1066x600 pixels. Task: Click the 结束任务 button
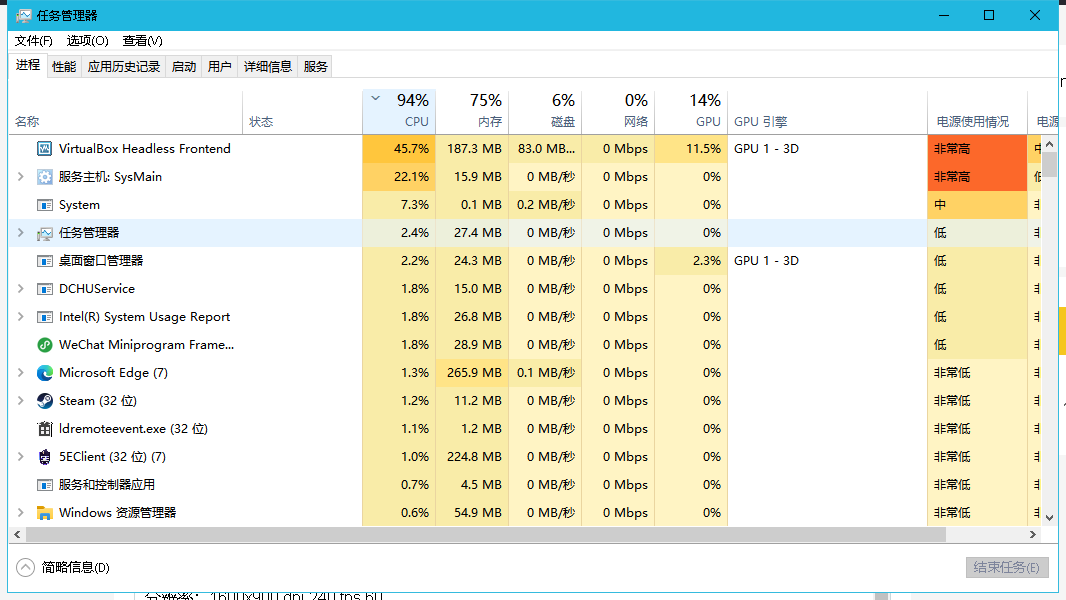click(x=1006, y=567)
